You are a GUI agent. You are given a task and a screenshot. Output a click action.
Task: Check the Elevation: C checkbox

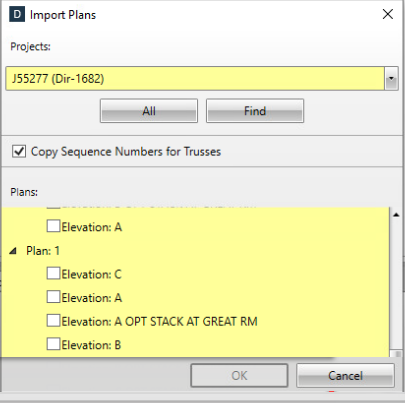(x=53, y=273)
